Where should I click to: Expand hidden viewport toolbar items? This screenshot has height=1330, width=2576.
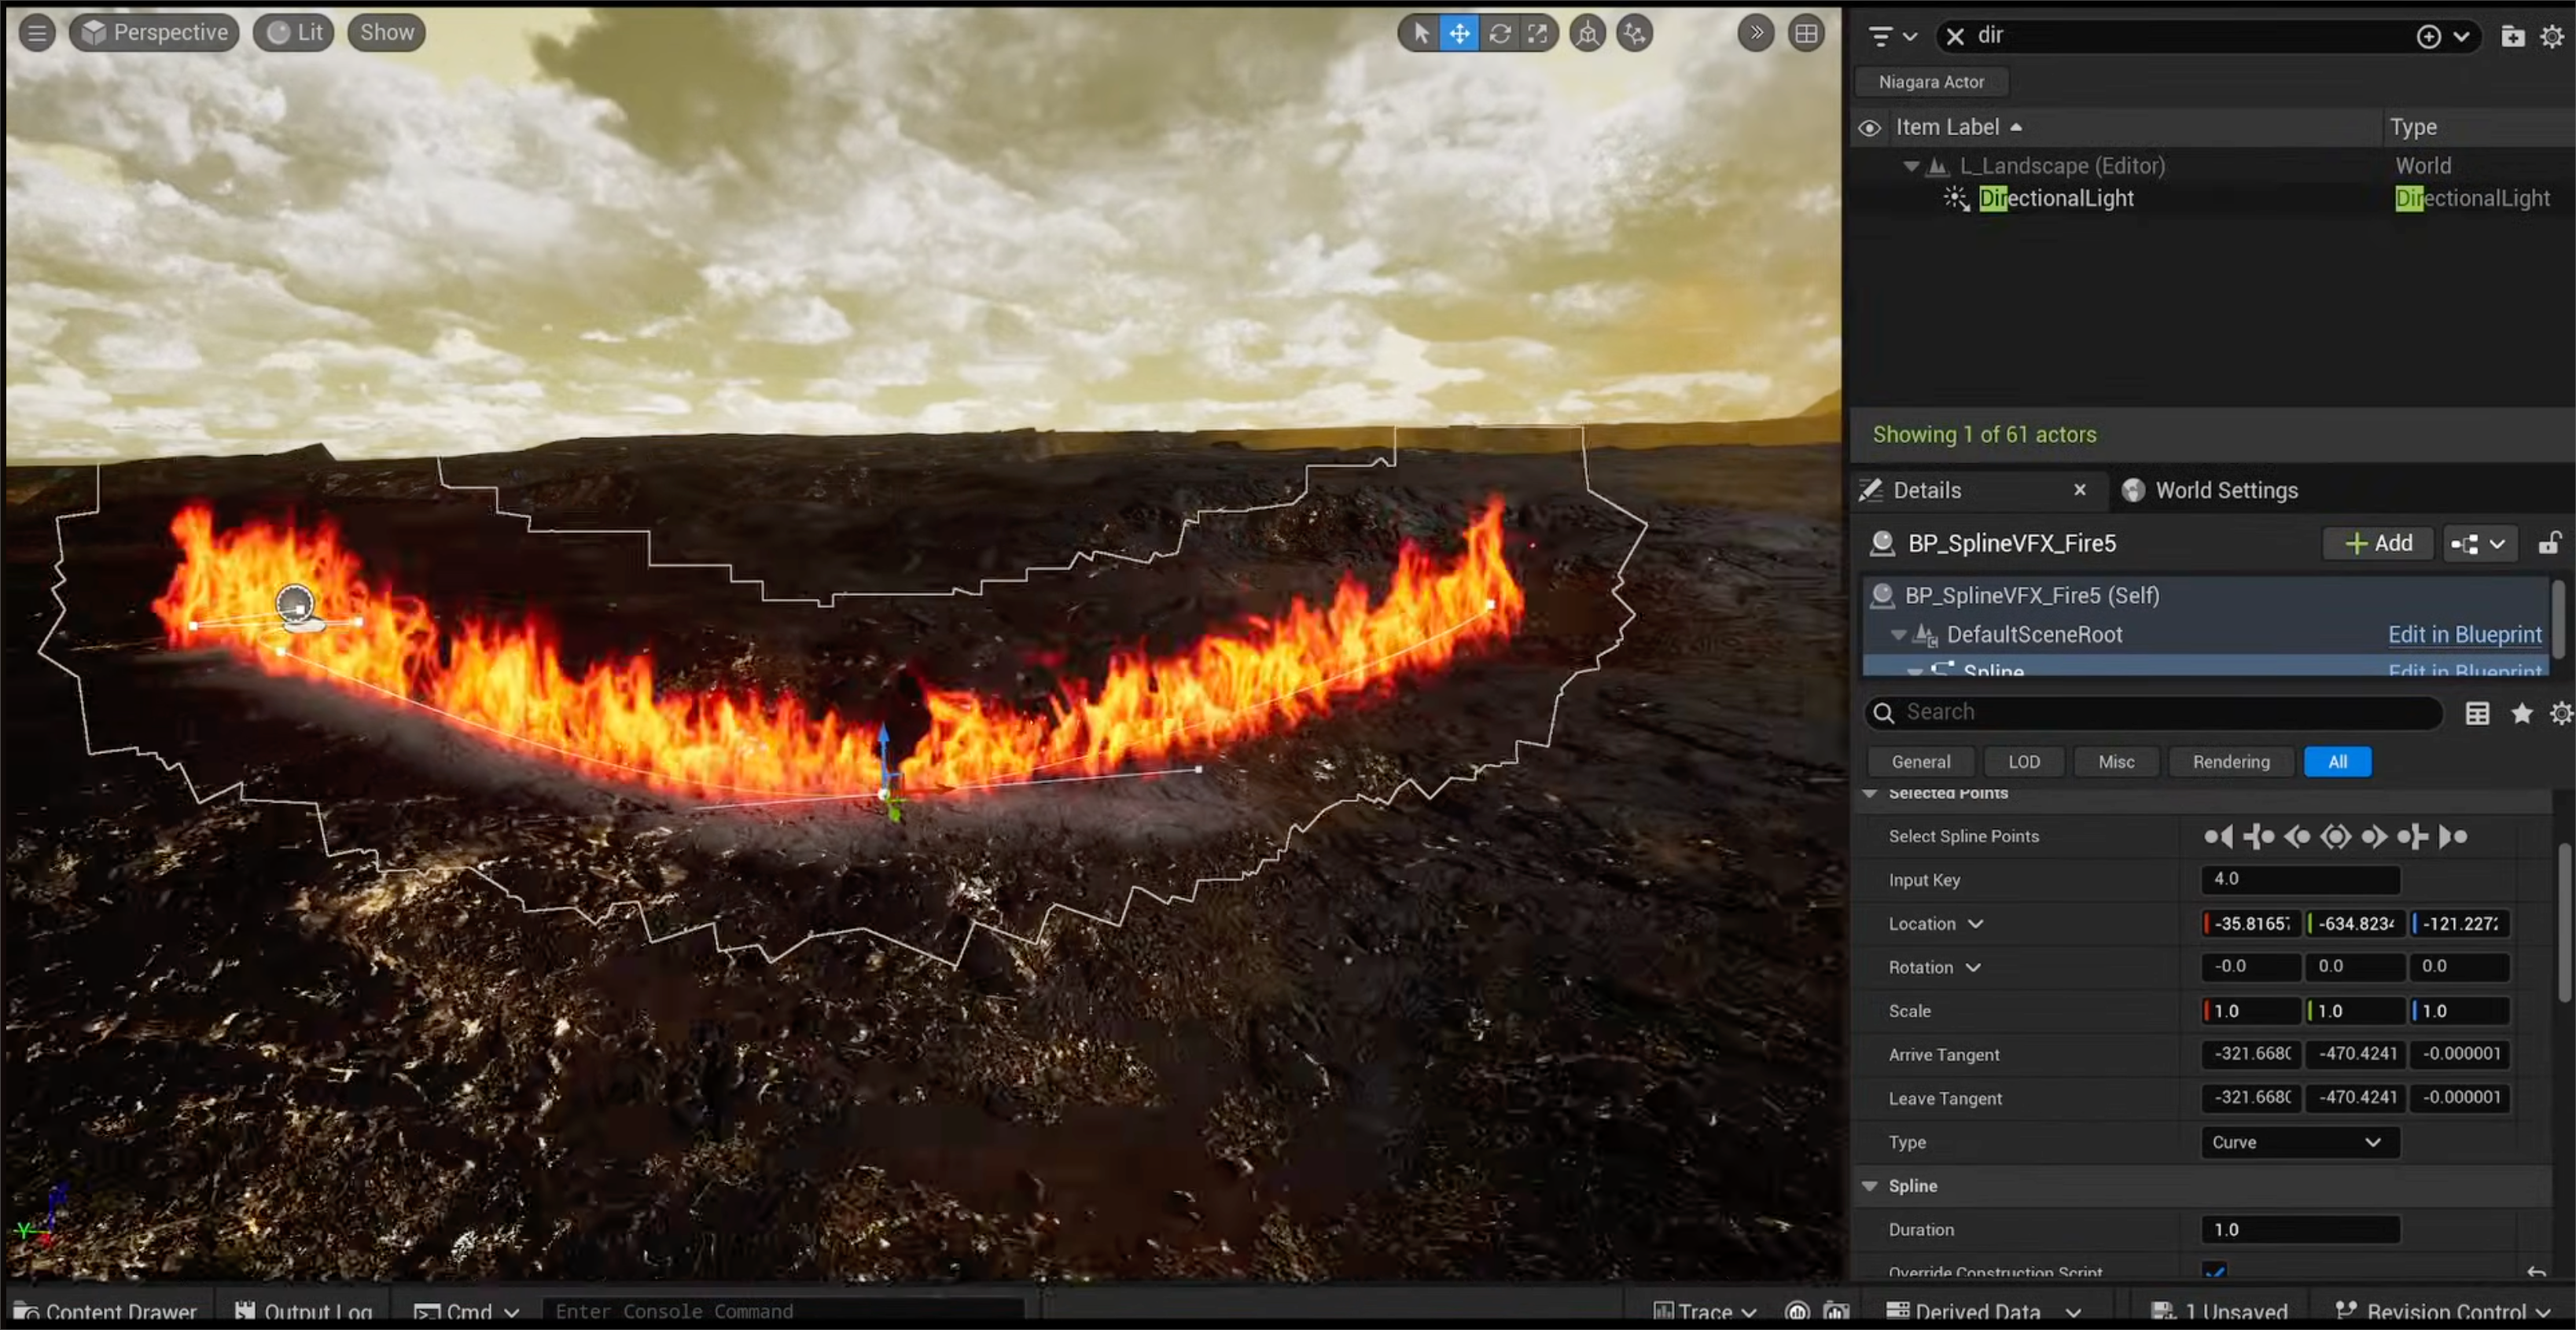tap(1756, 33)
